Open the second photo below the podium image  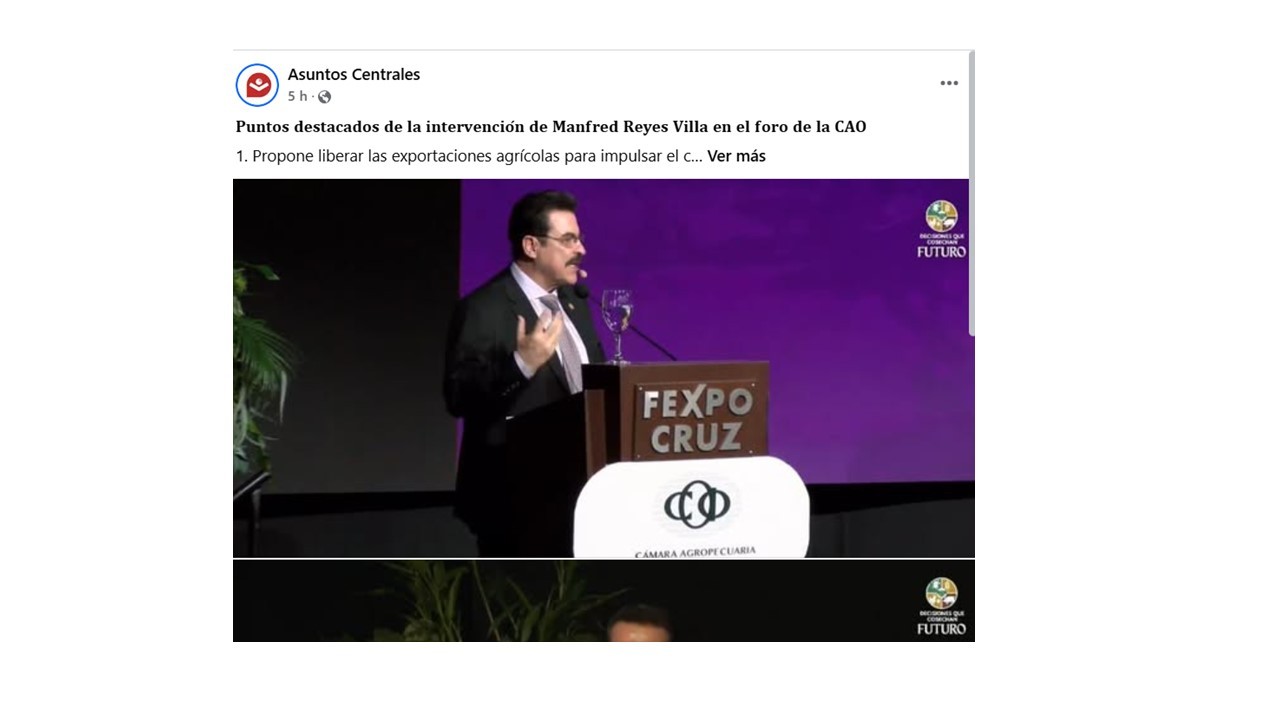603,601
